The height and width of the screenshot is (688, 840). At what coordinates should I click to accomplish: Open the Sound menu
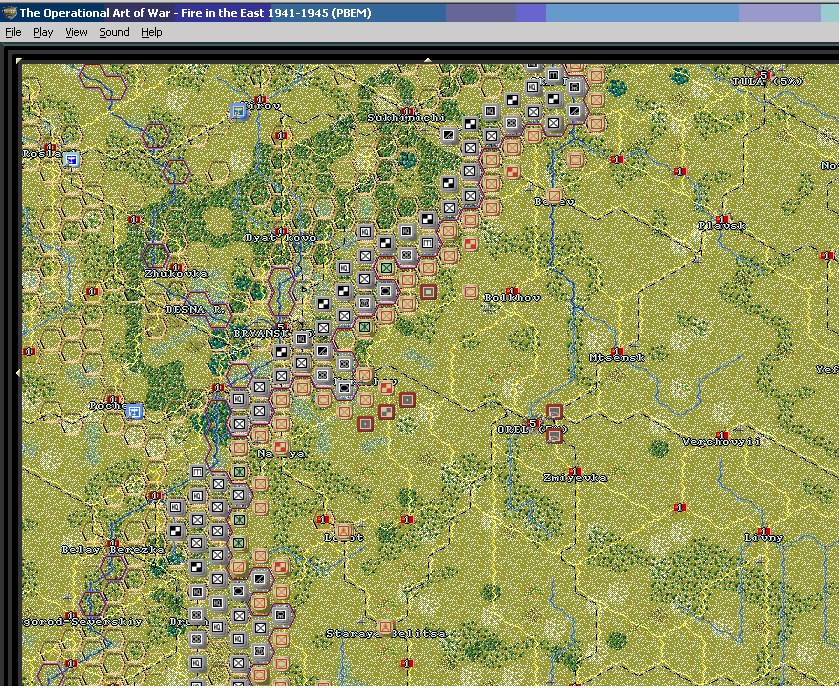114,32
